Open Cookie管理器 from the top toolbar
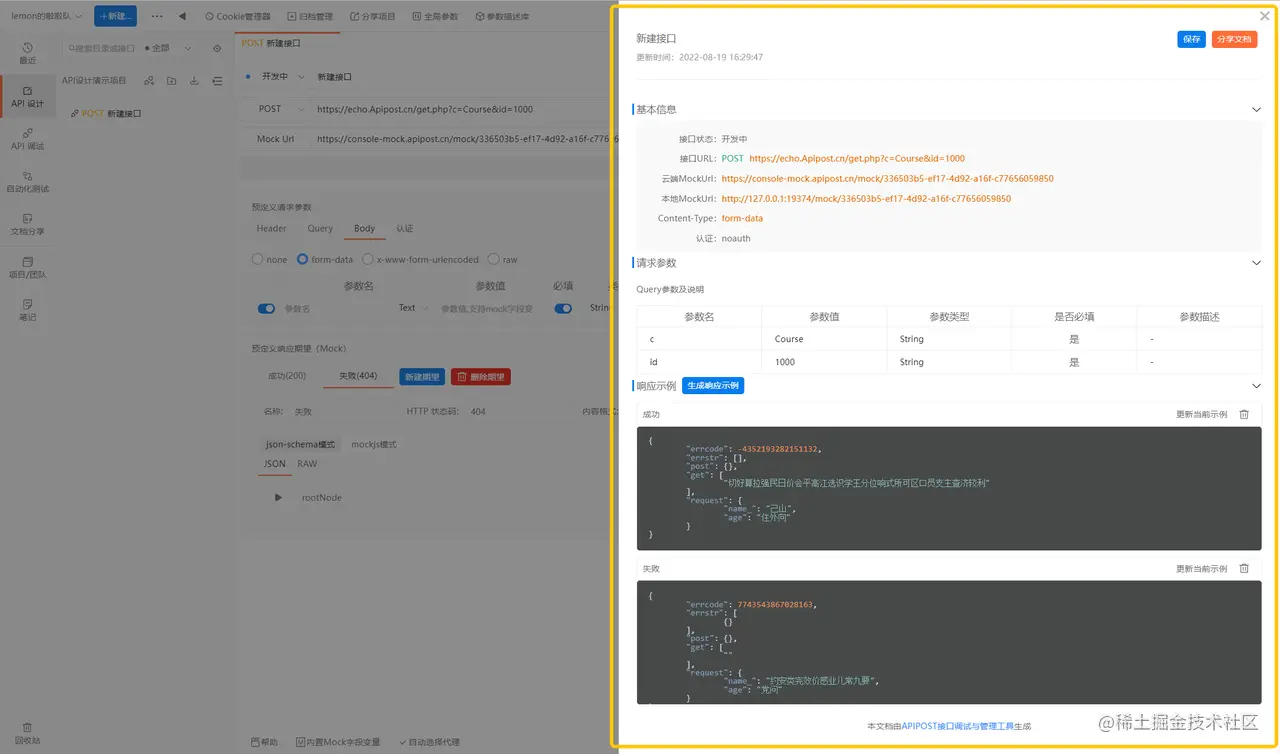Image resolution: width=1280 pixels, height=754 pixels. 237,16
